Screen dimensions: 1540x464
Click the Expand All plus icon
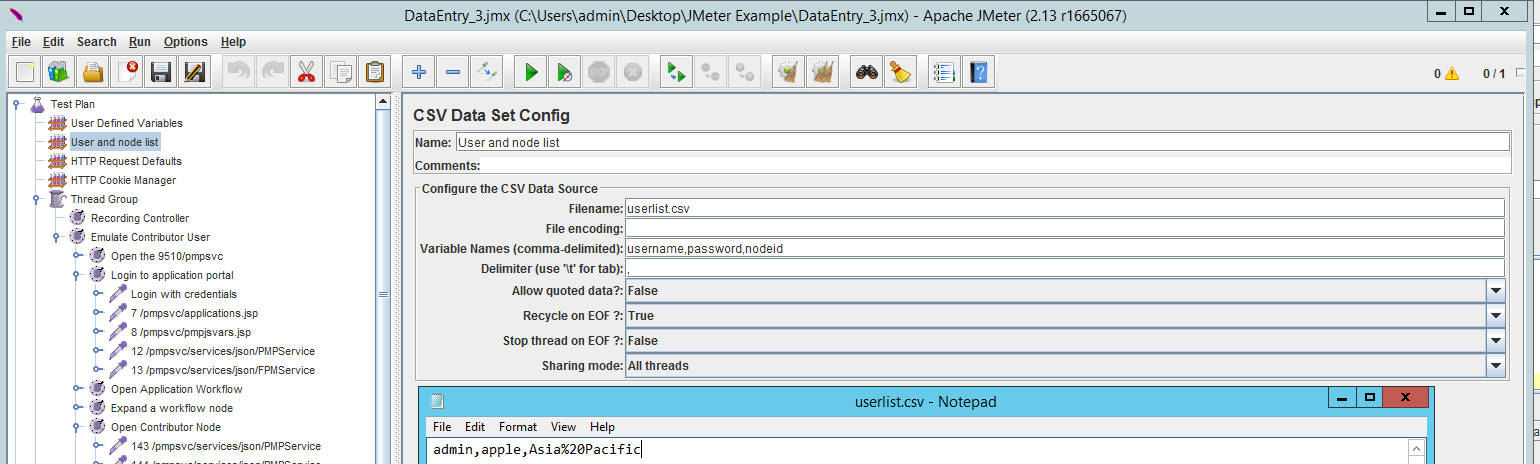tap(419, 72)
